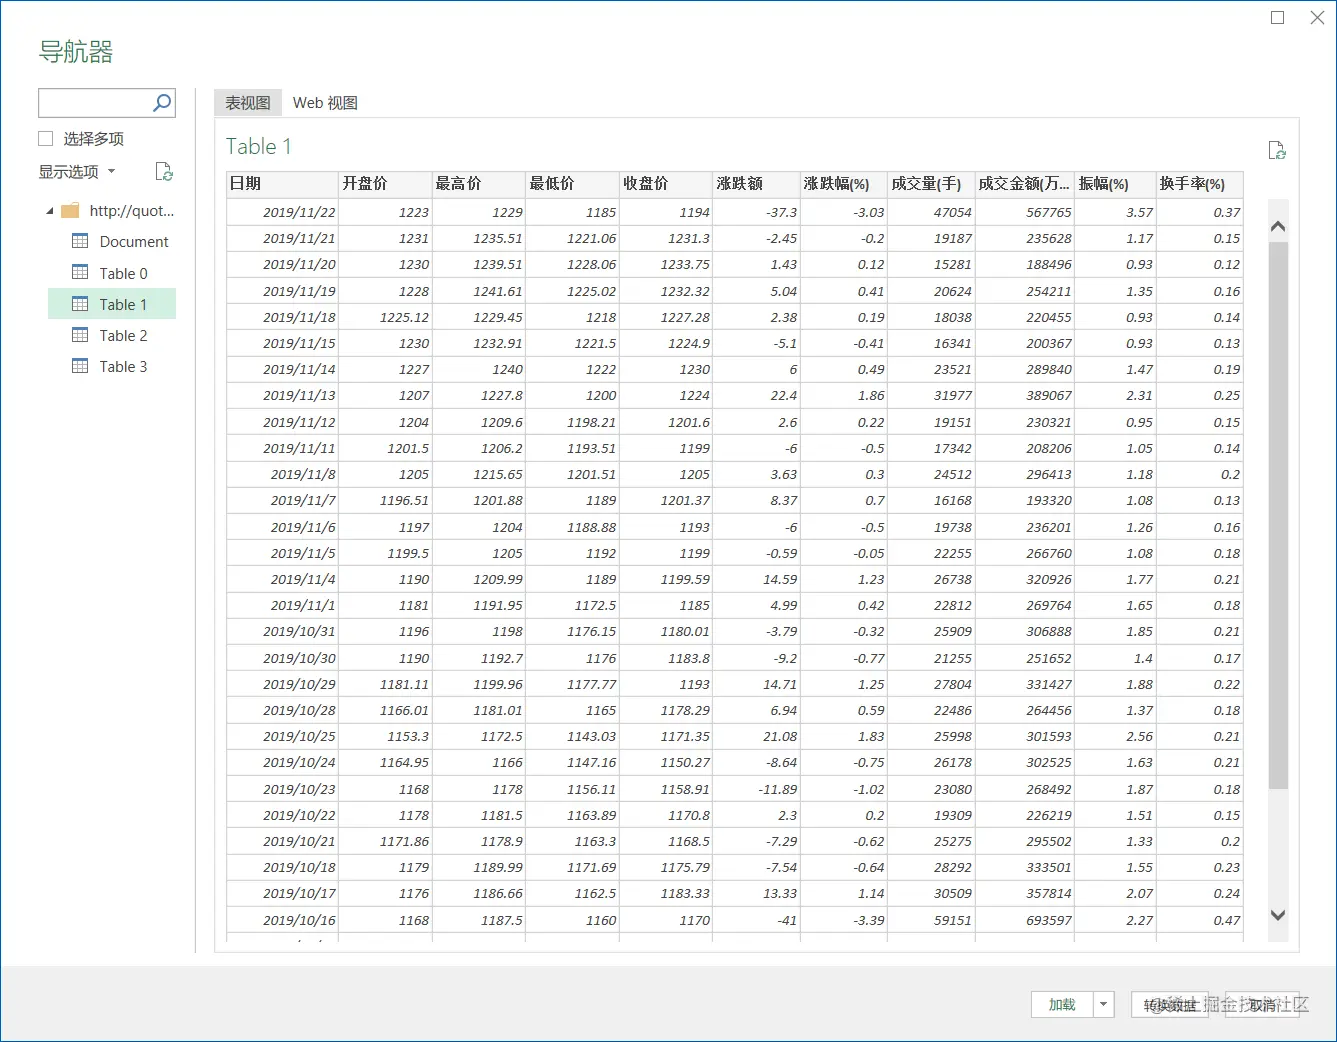
Task: Click the 加载 button
Action: tap(1062, 1005)
